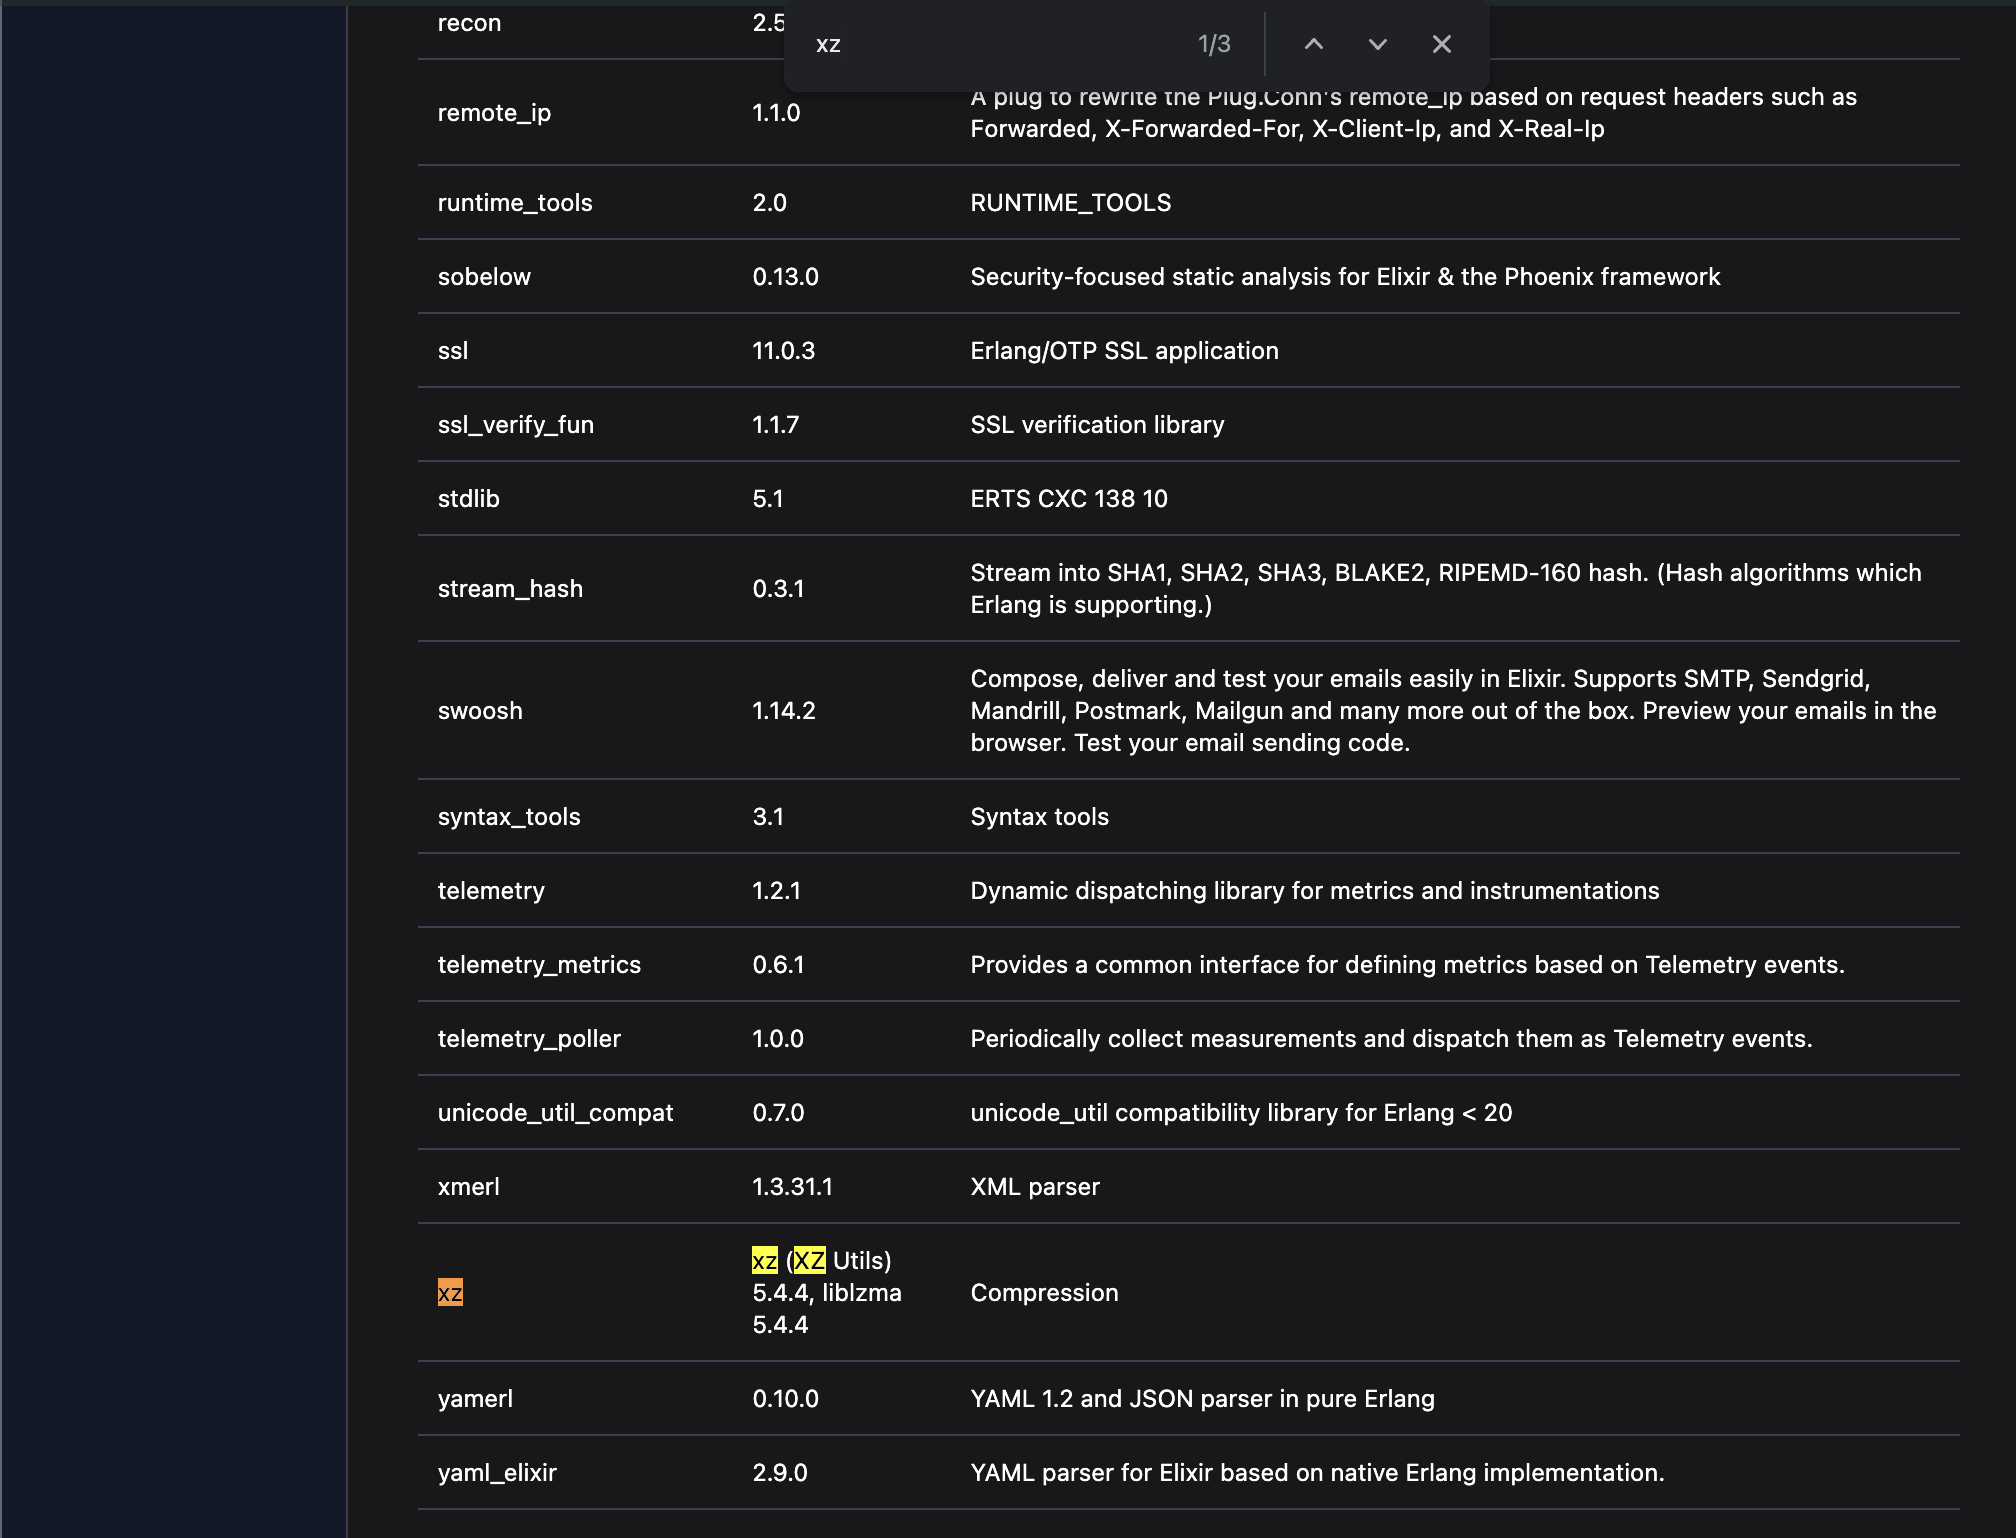
Task: Click the 'ERTS CXC 138 10' description
Action: click(1068, 499)
